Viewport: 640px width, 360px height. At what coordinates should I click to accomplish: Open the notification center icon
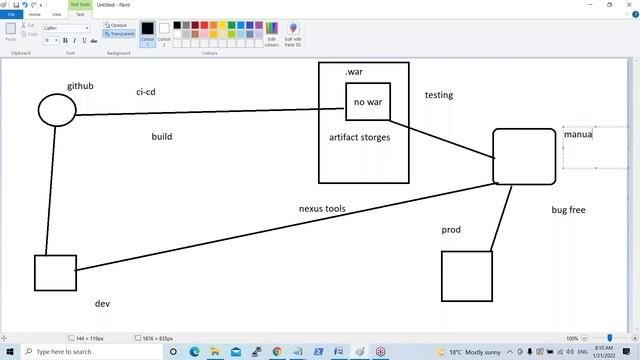[x=627, y=351]
